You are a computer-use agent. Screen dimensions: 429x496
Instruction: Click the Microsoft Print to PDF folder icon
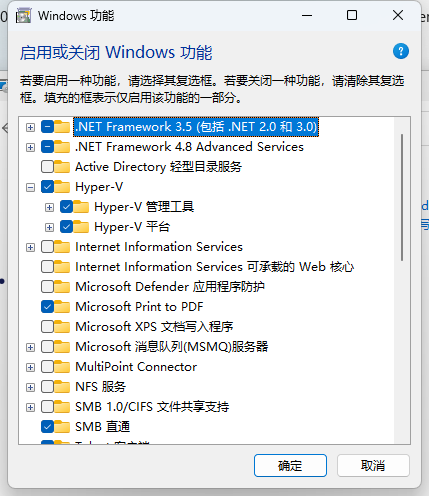pyautogui.click(x=62, y=307)
